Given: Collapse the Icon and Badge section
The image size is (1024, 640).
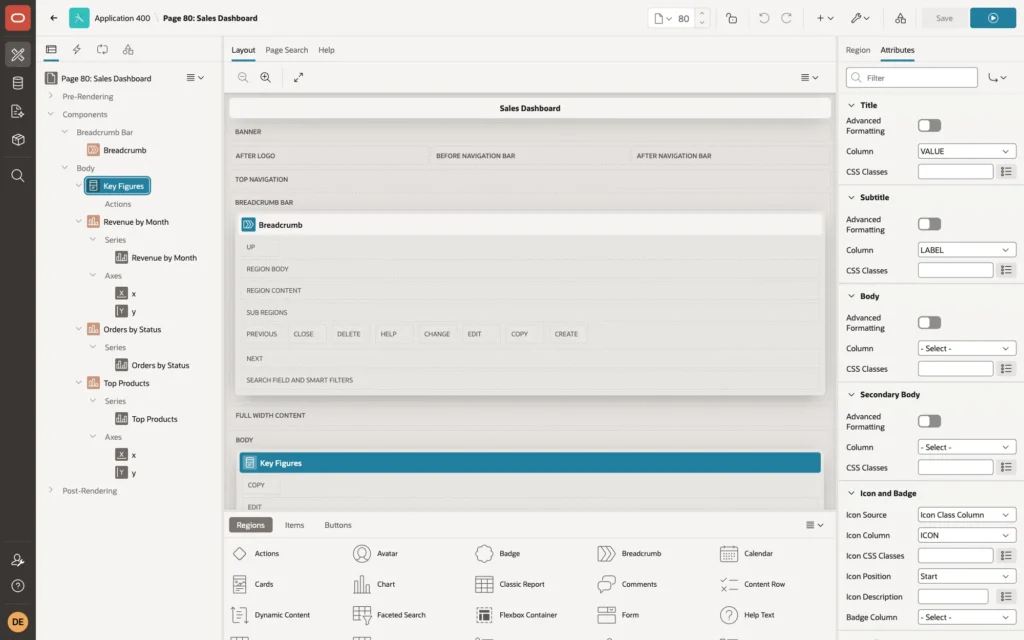Looking at the screenshot, I should pyautogui.click(x=851, y=494).
